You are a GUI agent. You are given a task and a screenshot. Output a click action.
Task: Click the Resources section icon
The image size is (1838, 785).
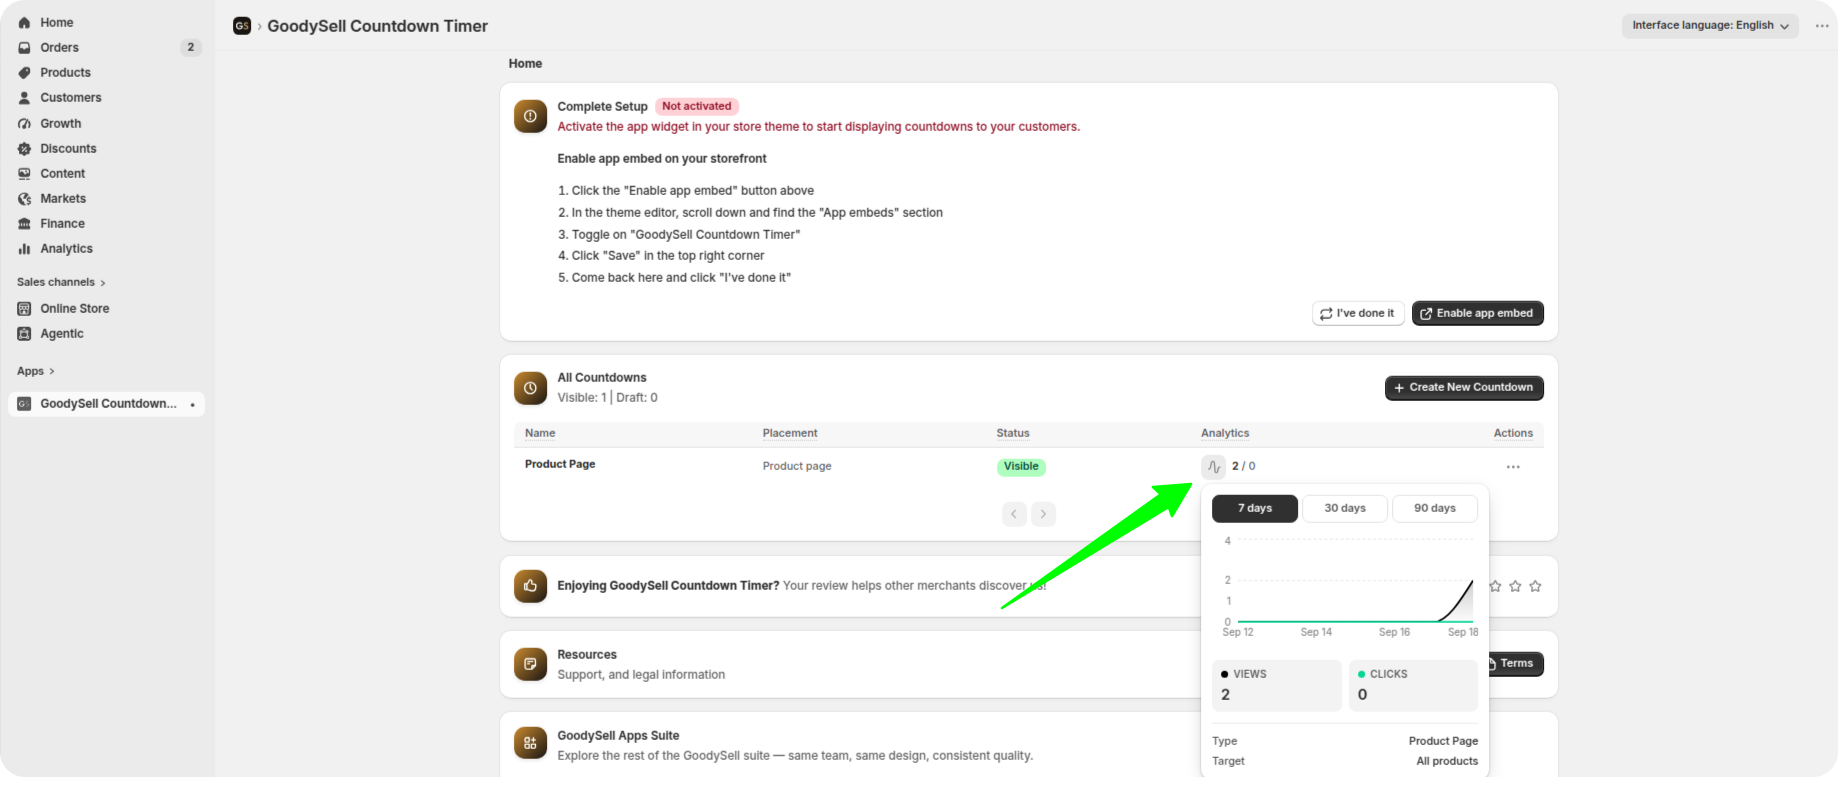[530, 664]
